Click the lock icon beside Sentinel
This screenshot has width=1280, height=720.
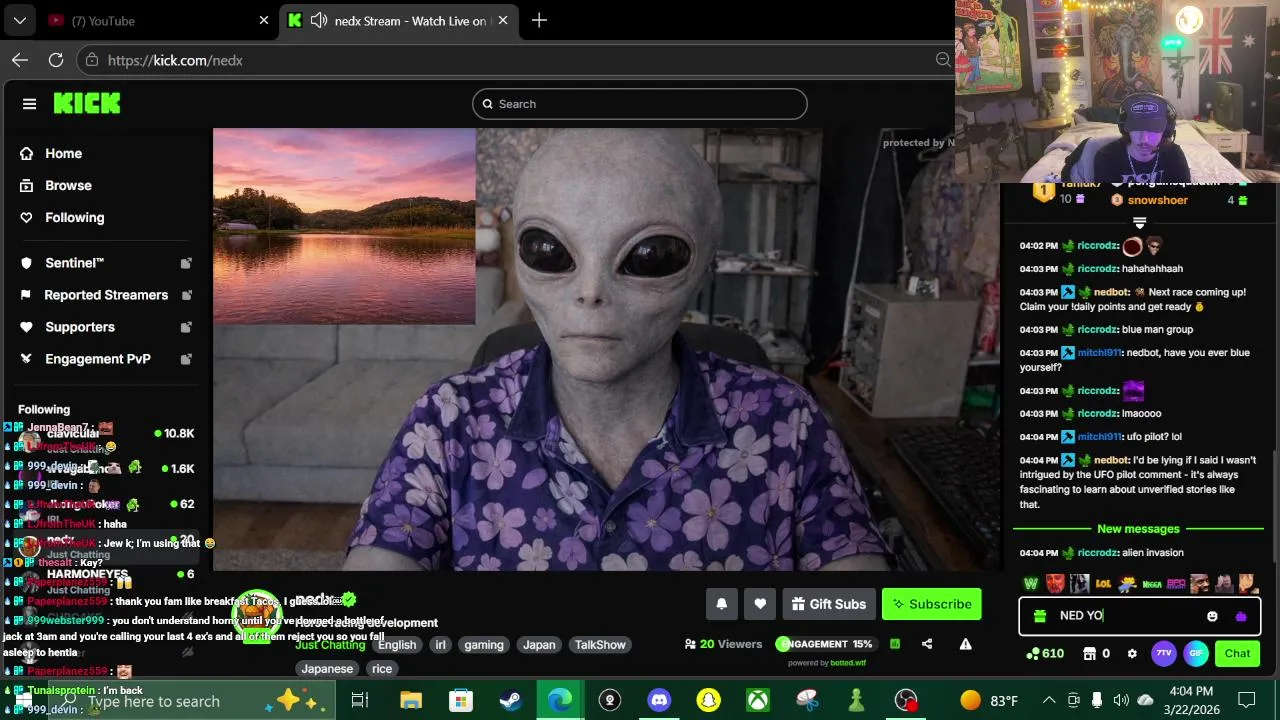186,263
